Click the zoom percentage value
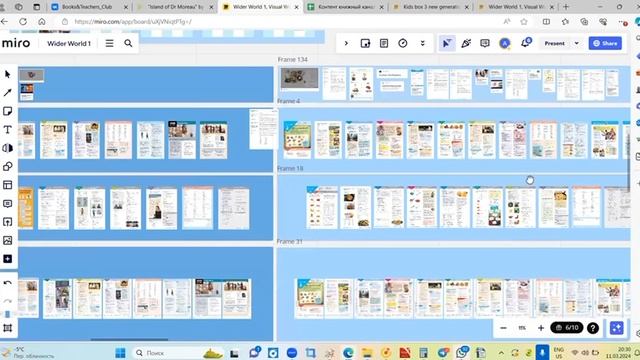The height and width of the screenshot is (360, 640). click(522, 328)
